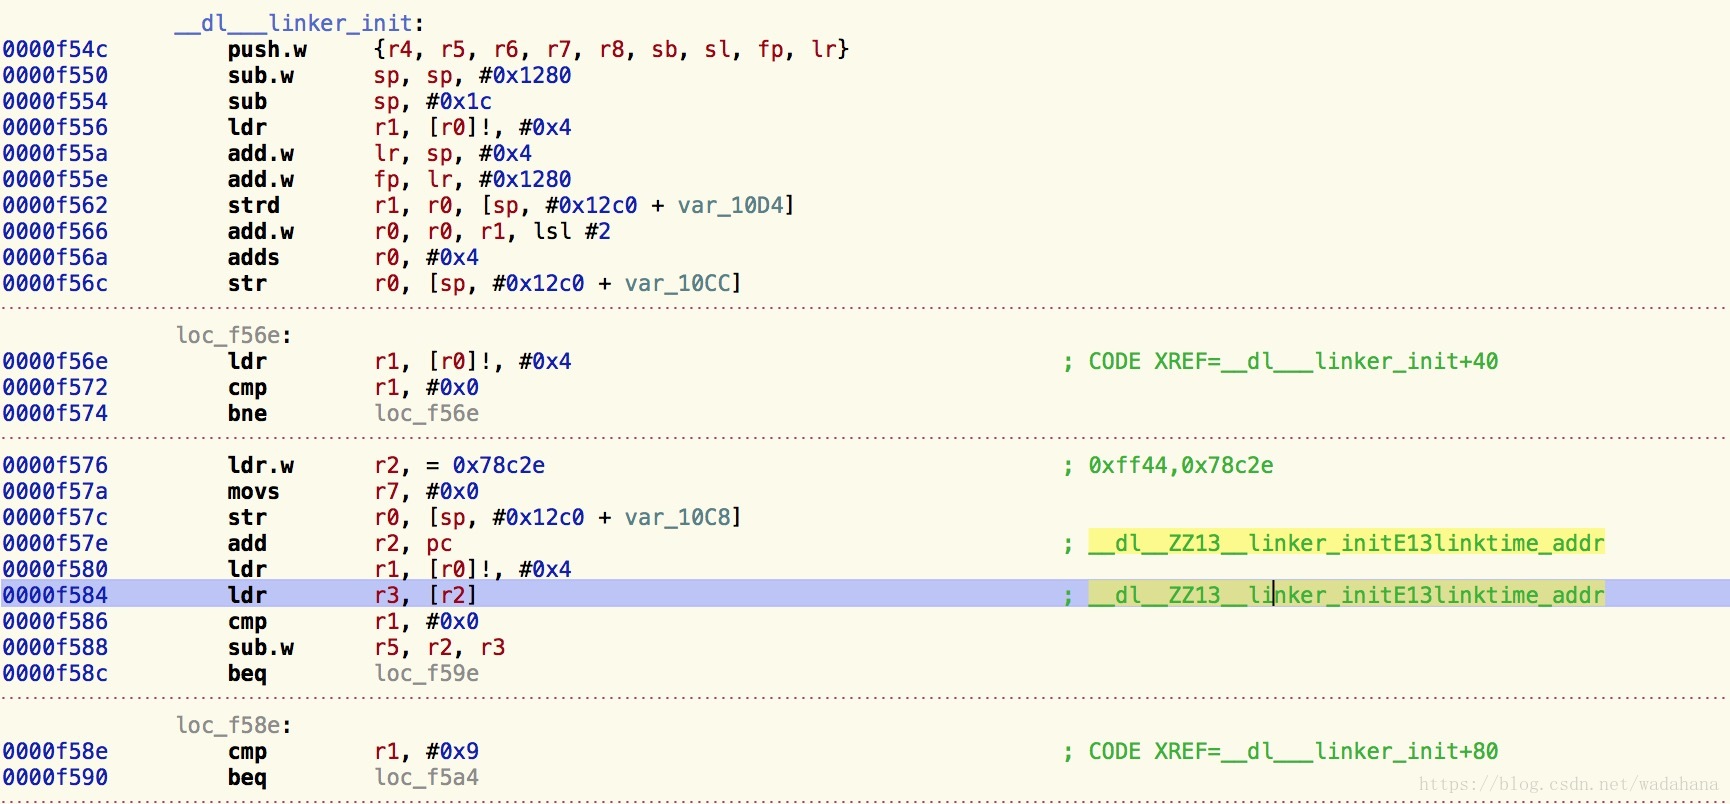Click the #0x1c operand at 0000f554
Screen dimensions: 1730x804
point(459,101)
